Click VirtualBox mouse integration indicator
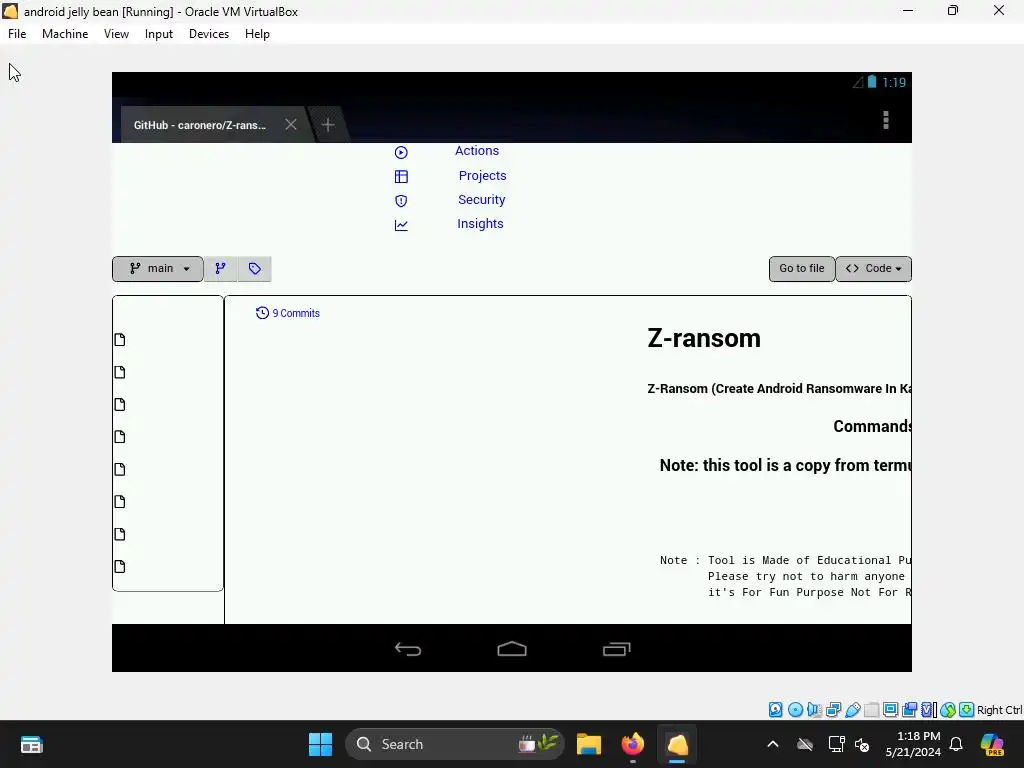Viewport: 1024px width, 768px height. [x=948, y=710]
